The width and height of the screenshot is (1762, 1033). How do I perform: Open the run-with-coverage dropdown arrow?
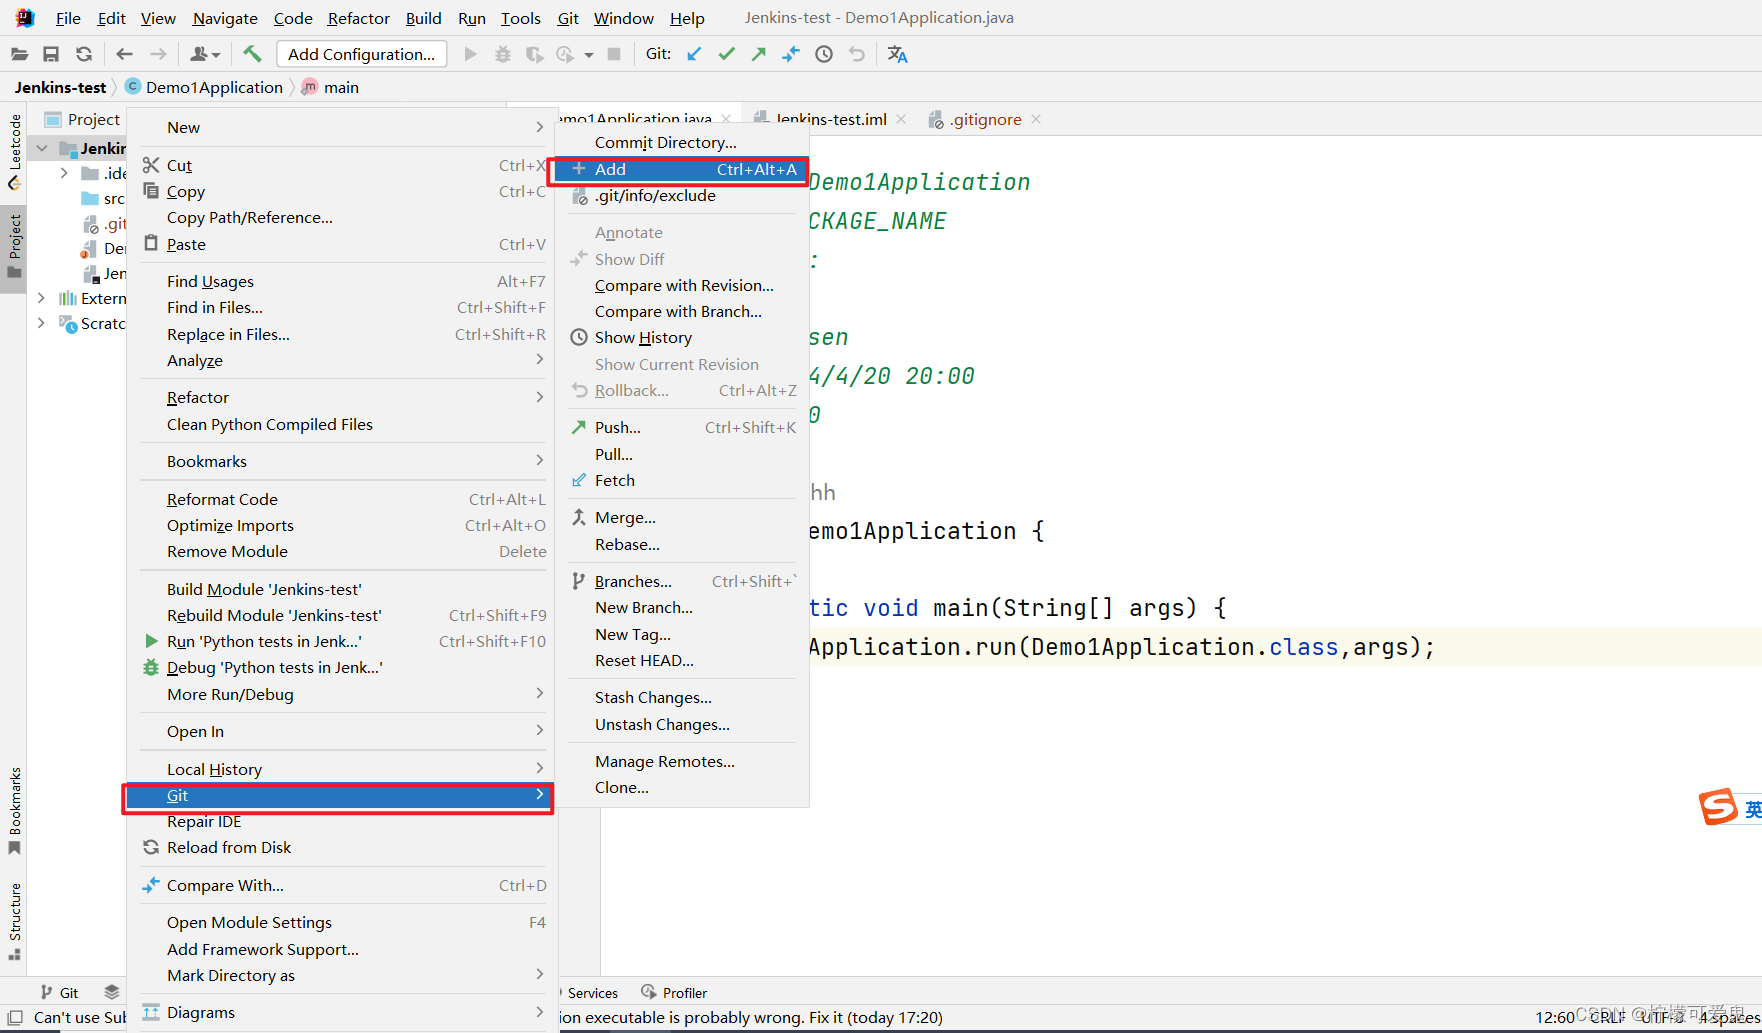click(x=589, y=55)
